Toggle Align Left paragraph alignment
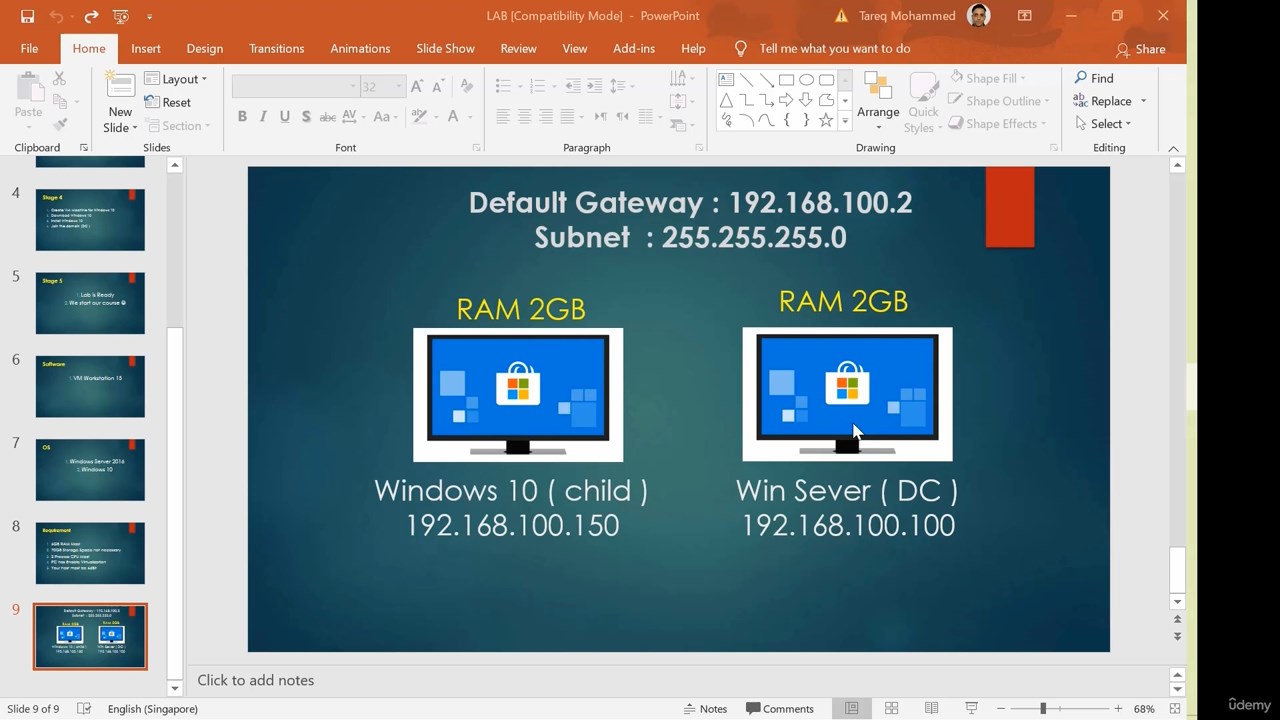The image size is (1280, 720). coord(502,117)
